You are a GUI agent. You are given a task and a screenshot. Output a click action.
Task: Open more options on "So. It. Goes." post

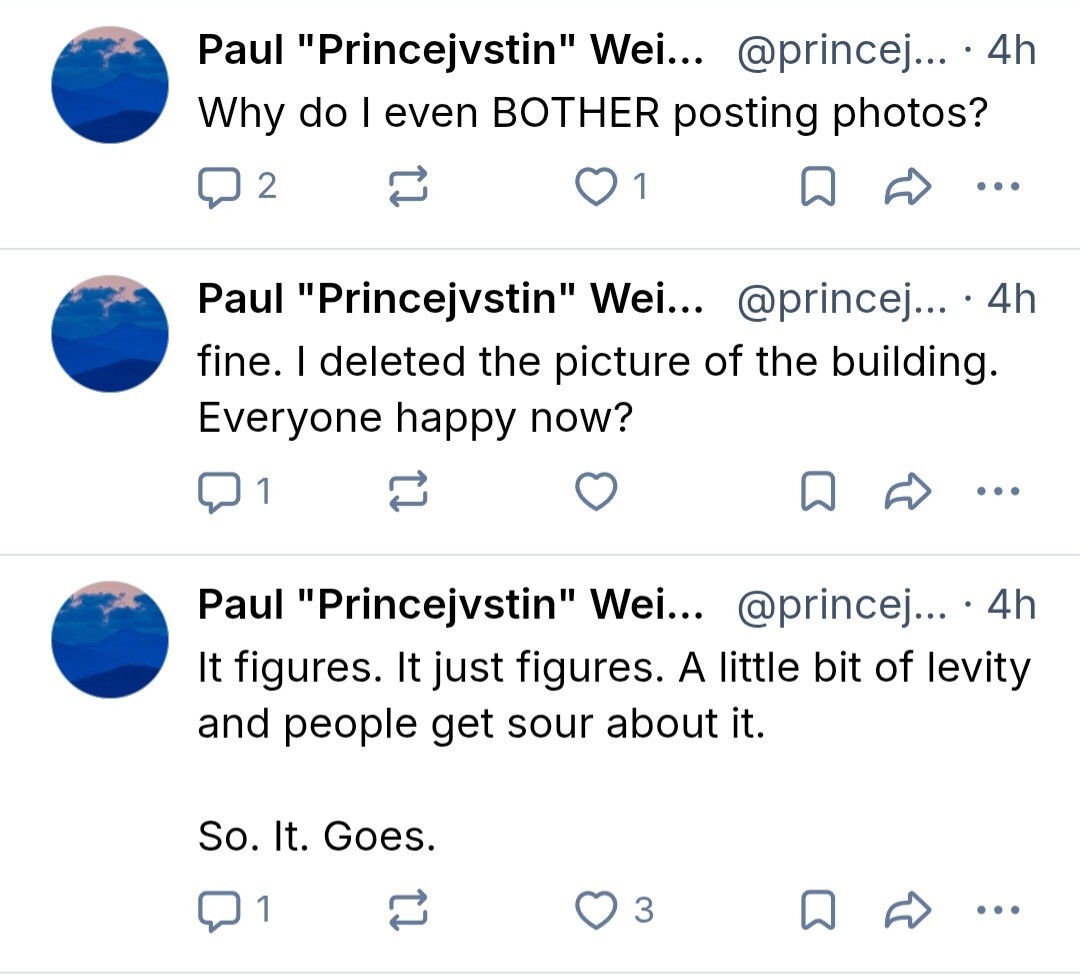point(997,910)
